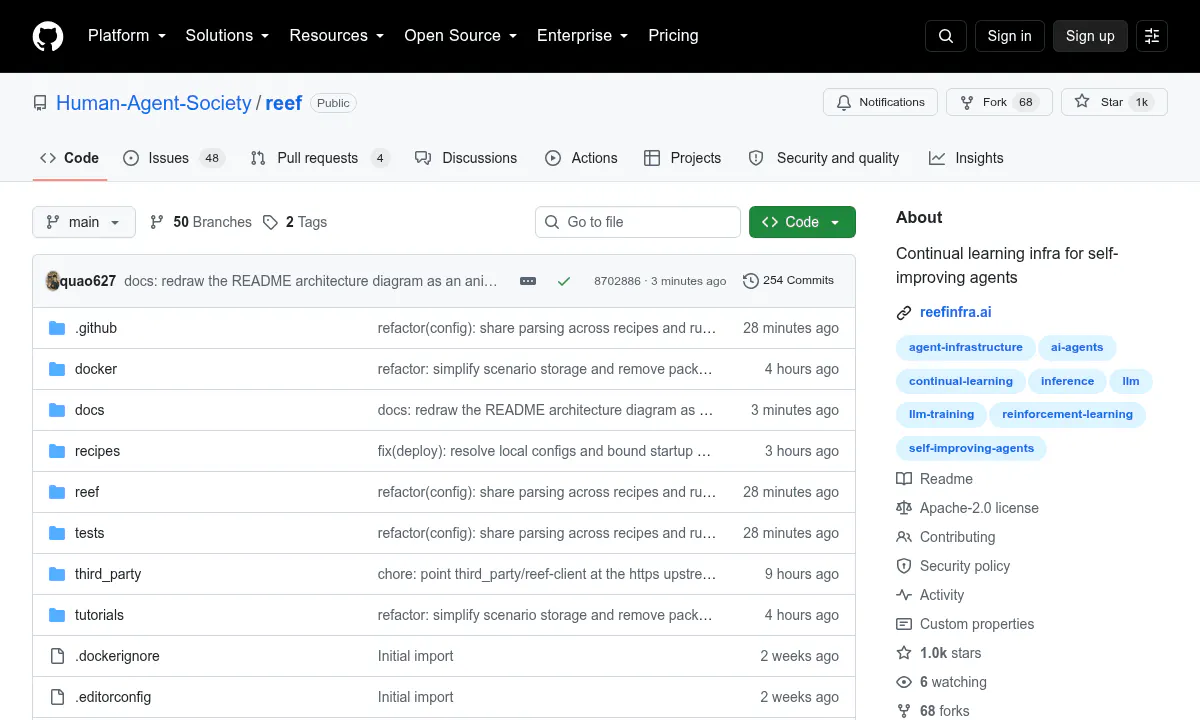Open the tutorials folder
This screenshot has height=720, width=1200.
click(x=99, y=615)
